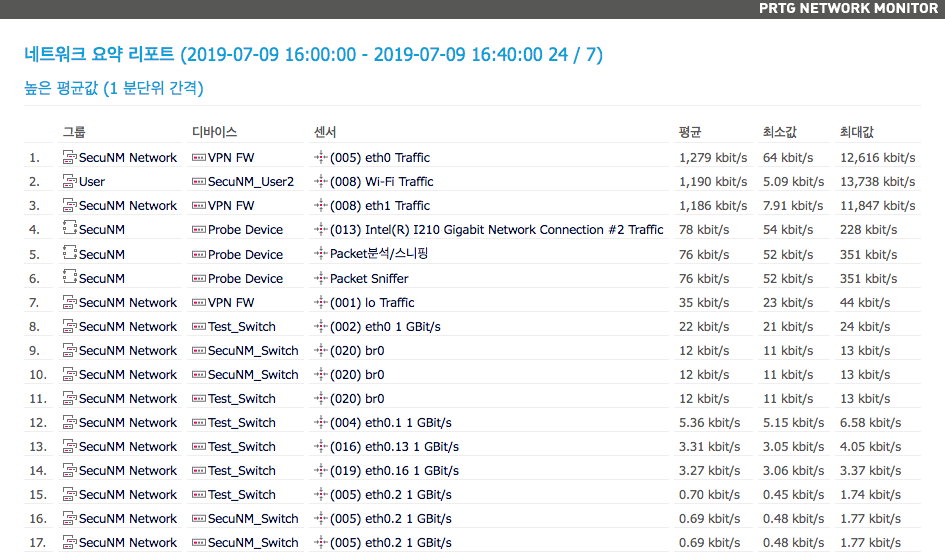Viewport: 945px width, 555px height.
Task: Open (008) Wi-Fi Traffic sensor
Action: (381, 182)
